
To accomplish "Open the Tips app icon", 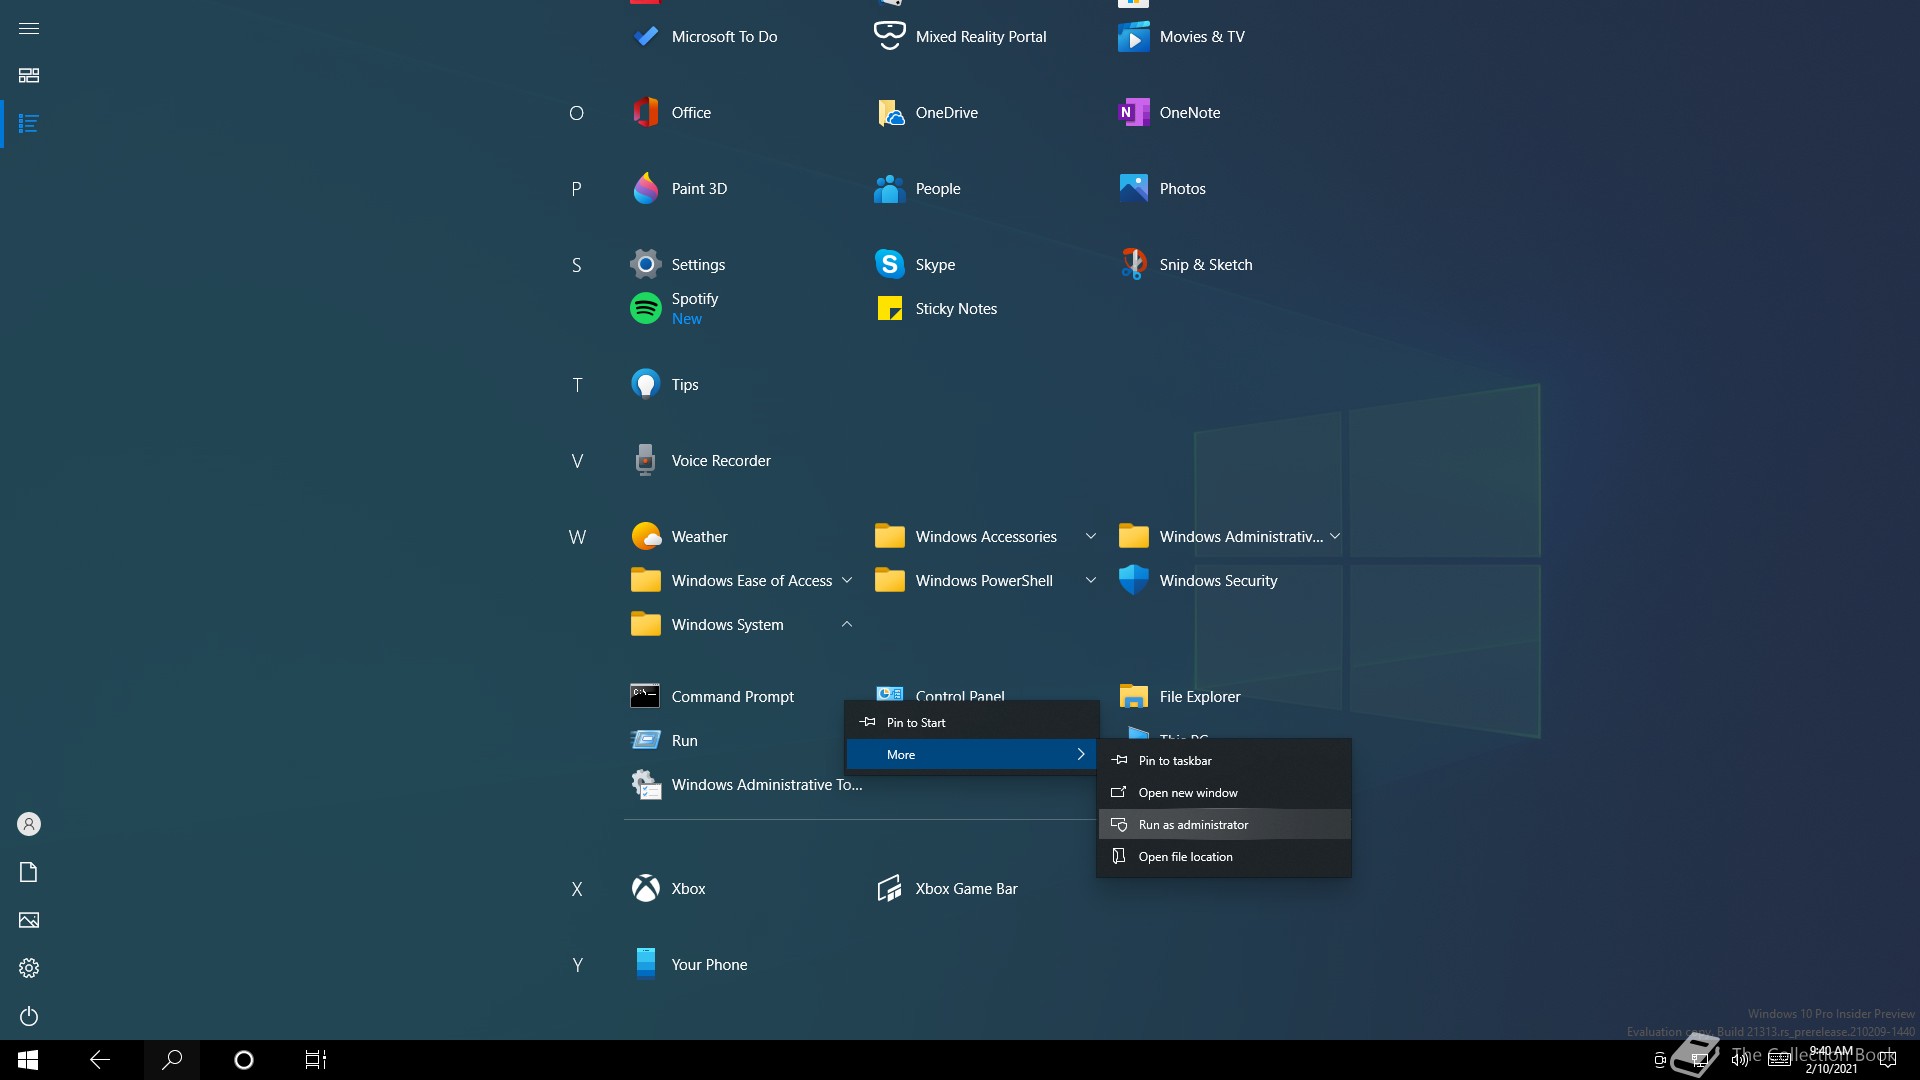I will tap(646, 385).
